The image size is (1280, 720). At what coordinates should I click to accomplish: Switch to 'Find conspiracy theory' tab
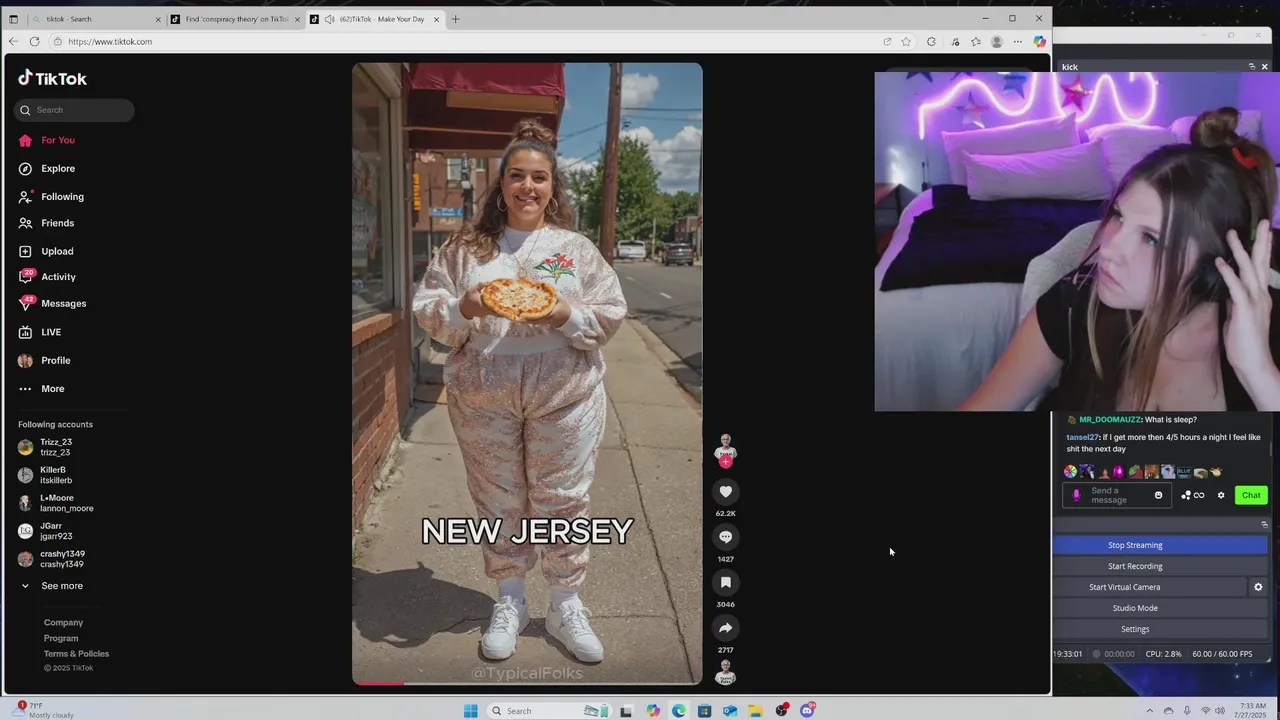235,19
